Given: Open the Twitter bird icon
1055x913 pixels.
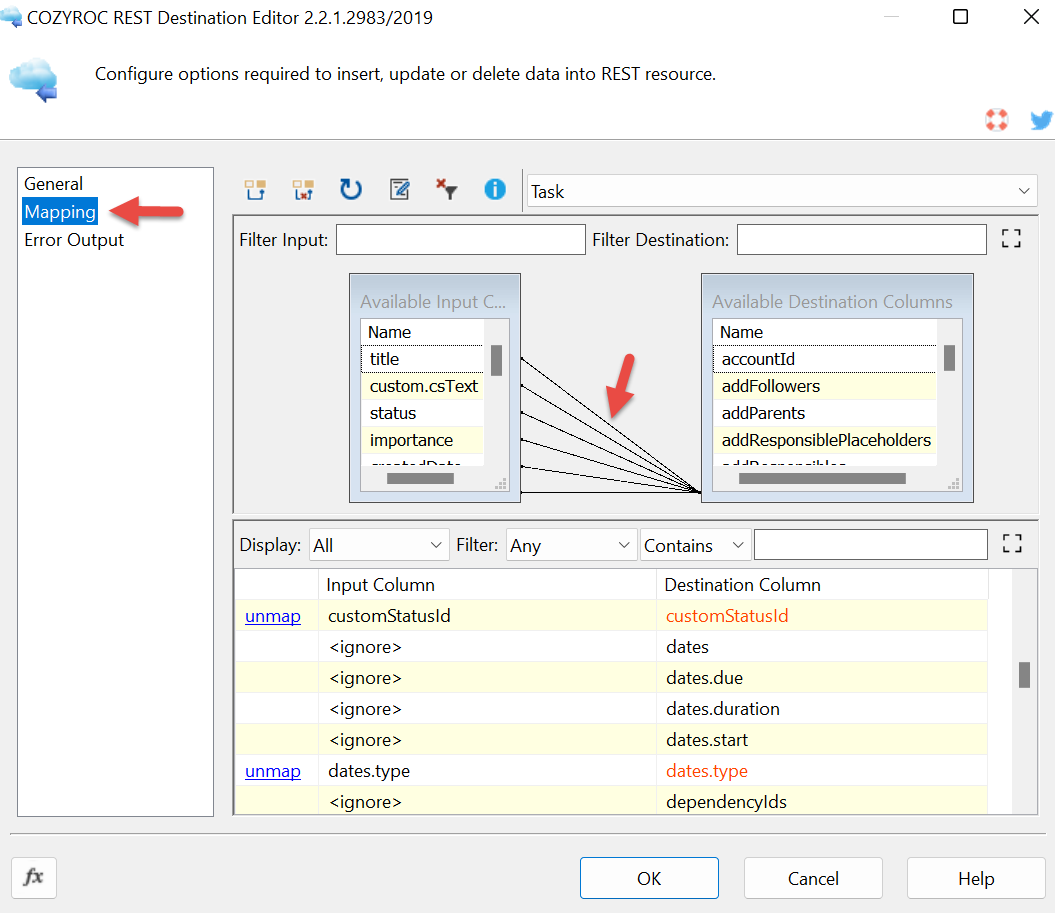Looking at the screenshot, I should click(x=1041, y=120).
